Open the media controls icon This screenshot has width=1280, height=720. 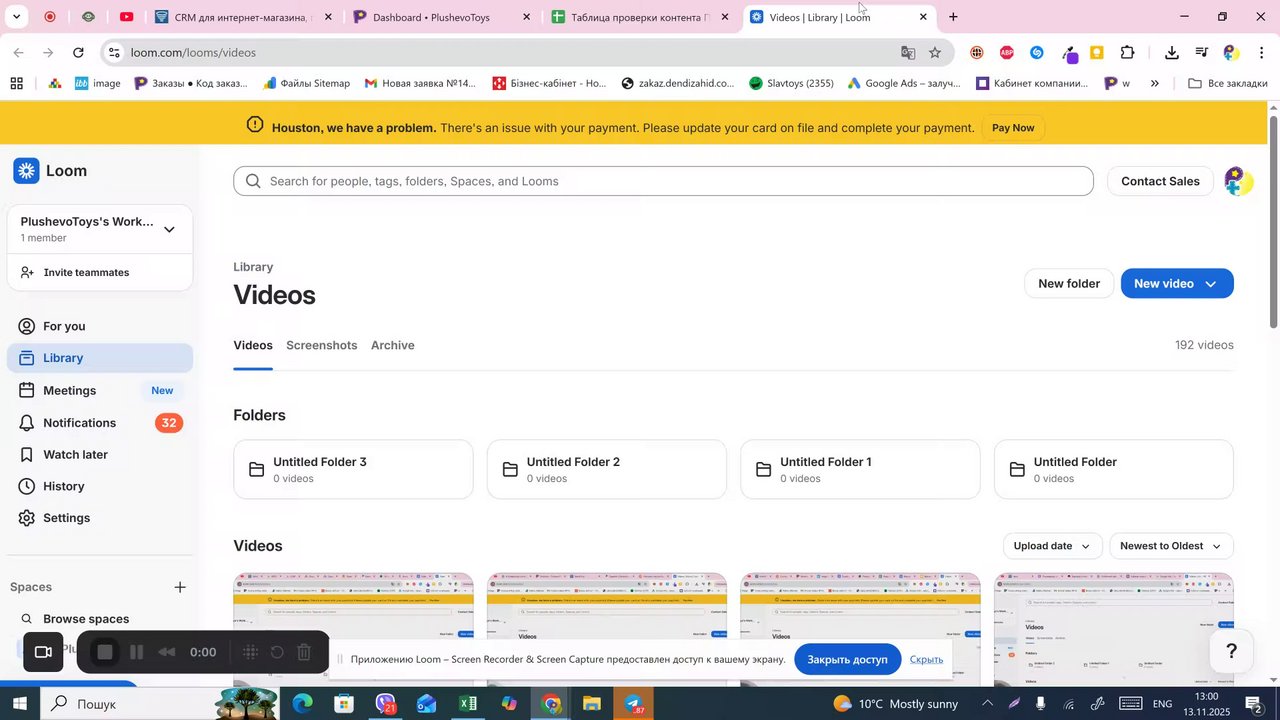tap(1202, 52)
